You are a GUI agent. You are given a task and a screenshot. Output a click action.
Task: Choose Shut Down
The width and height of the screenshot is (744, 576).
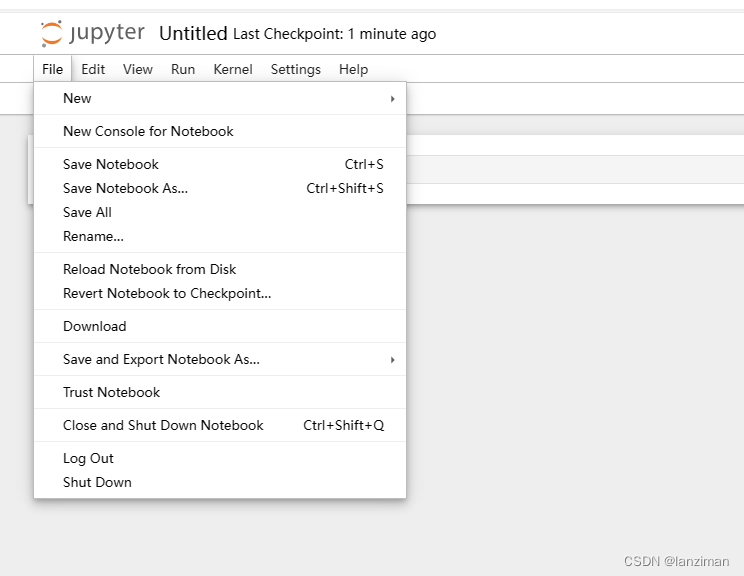click(x=220, y=483)
